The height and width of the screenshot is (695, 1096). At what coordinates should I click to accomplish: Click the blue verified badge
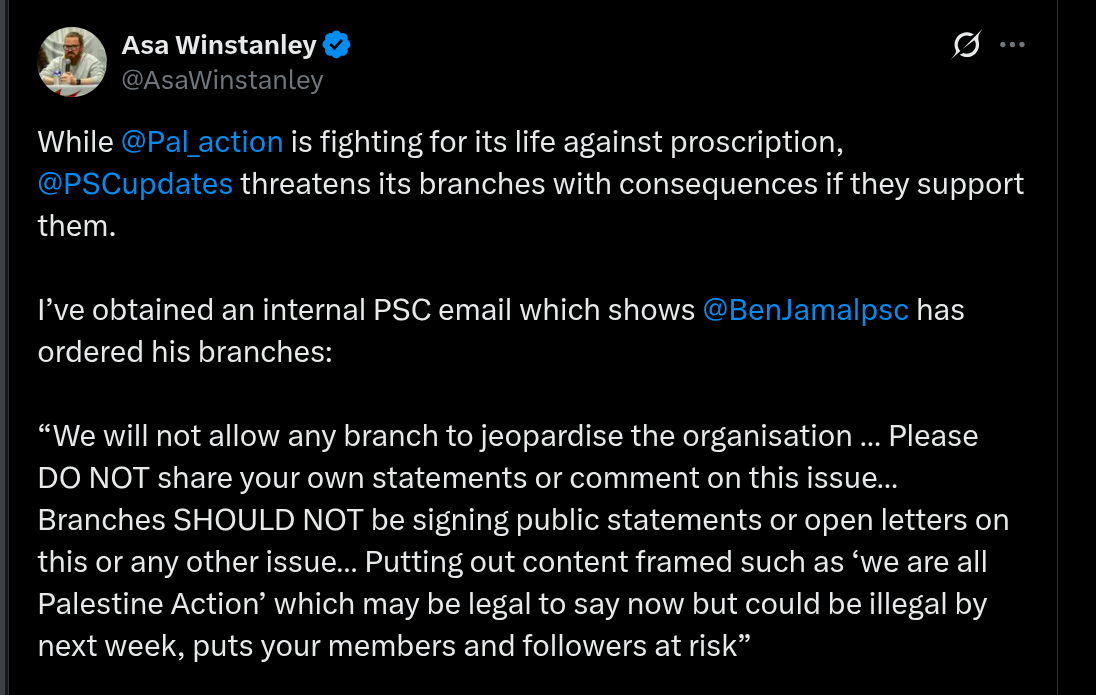336,45
